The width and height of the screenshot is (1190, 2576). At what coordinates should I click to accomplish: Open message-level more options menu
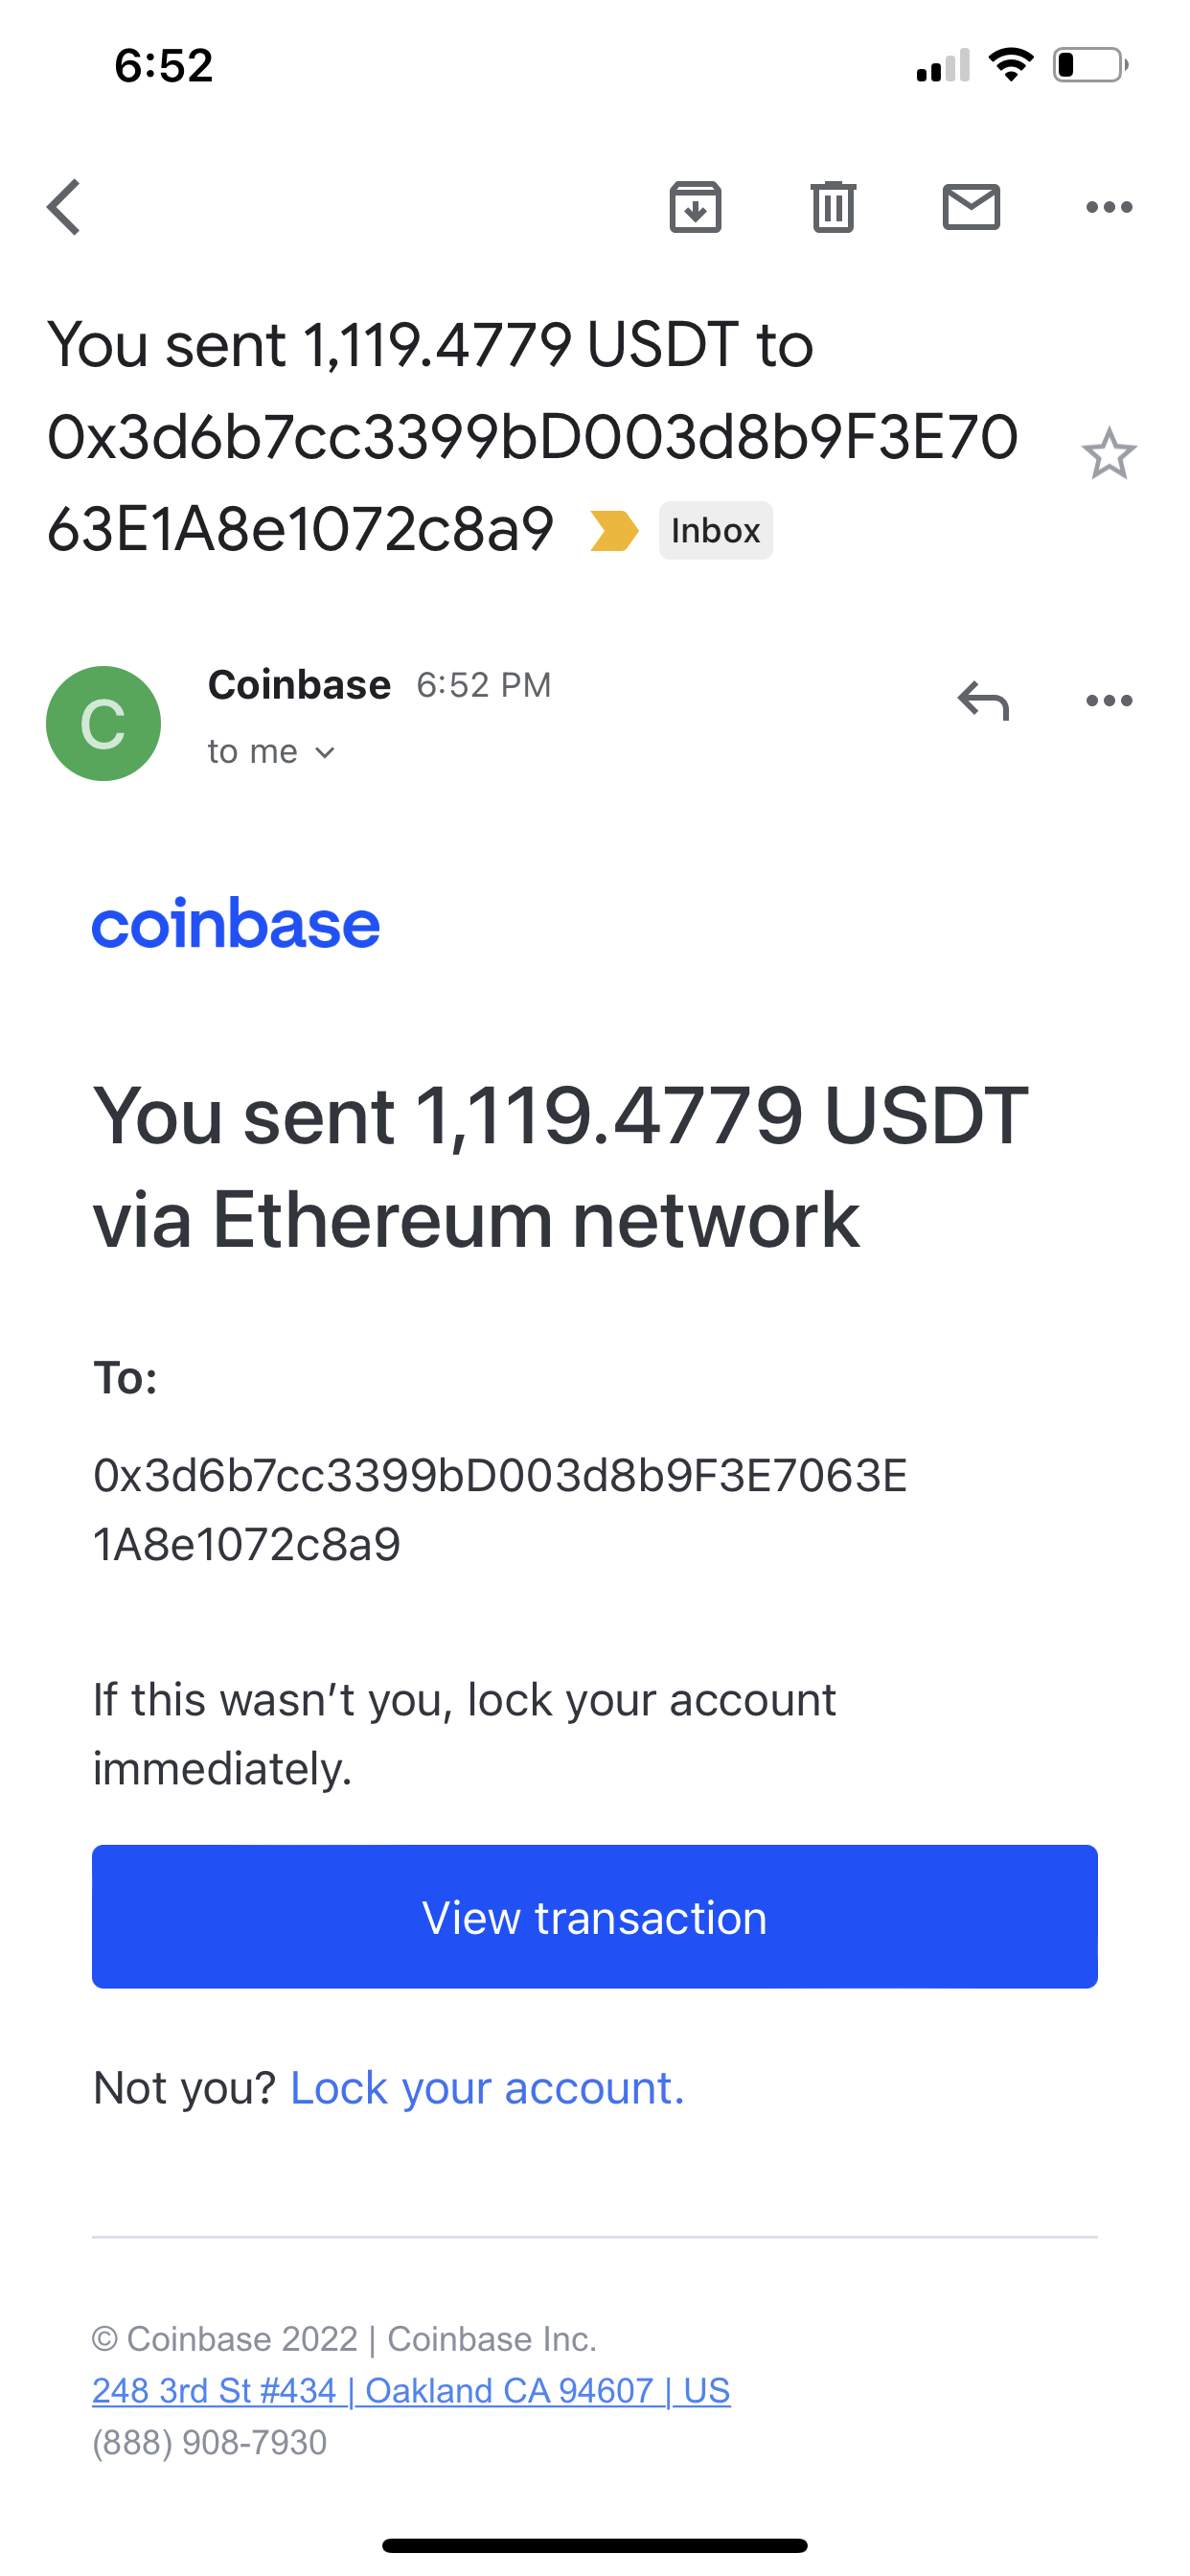[1109, 700]
